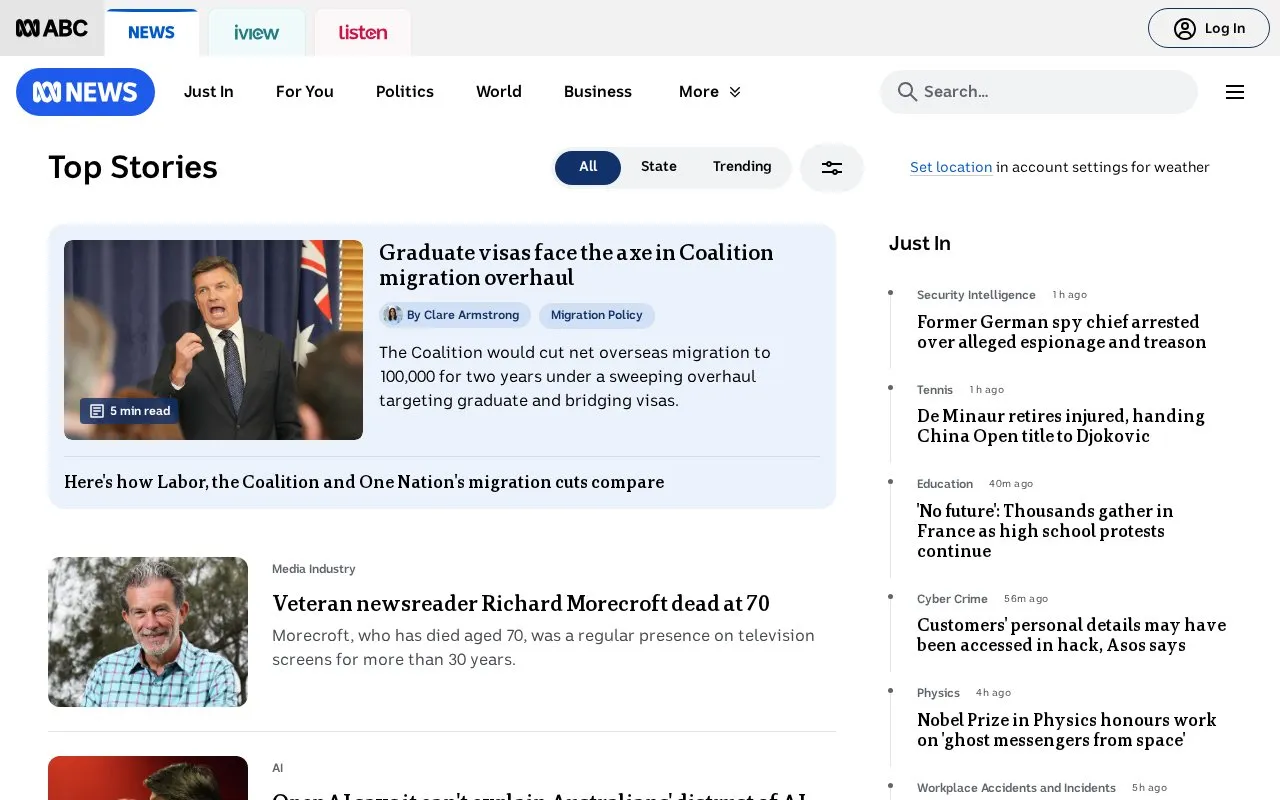
Task: Click the Set location link
Action: [x=951, y=168]
